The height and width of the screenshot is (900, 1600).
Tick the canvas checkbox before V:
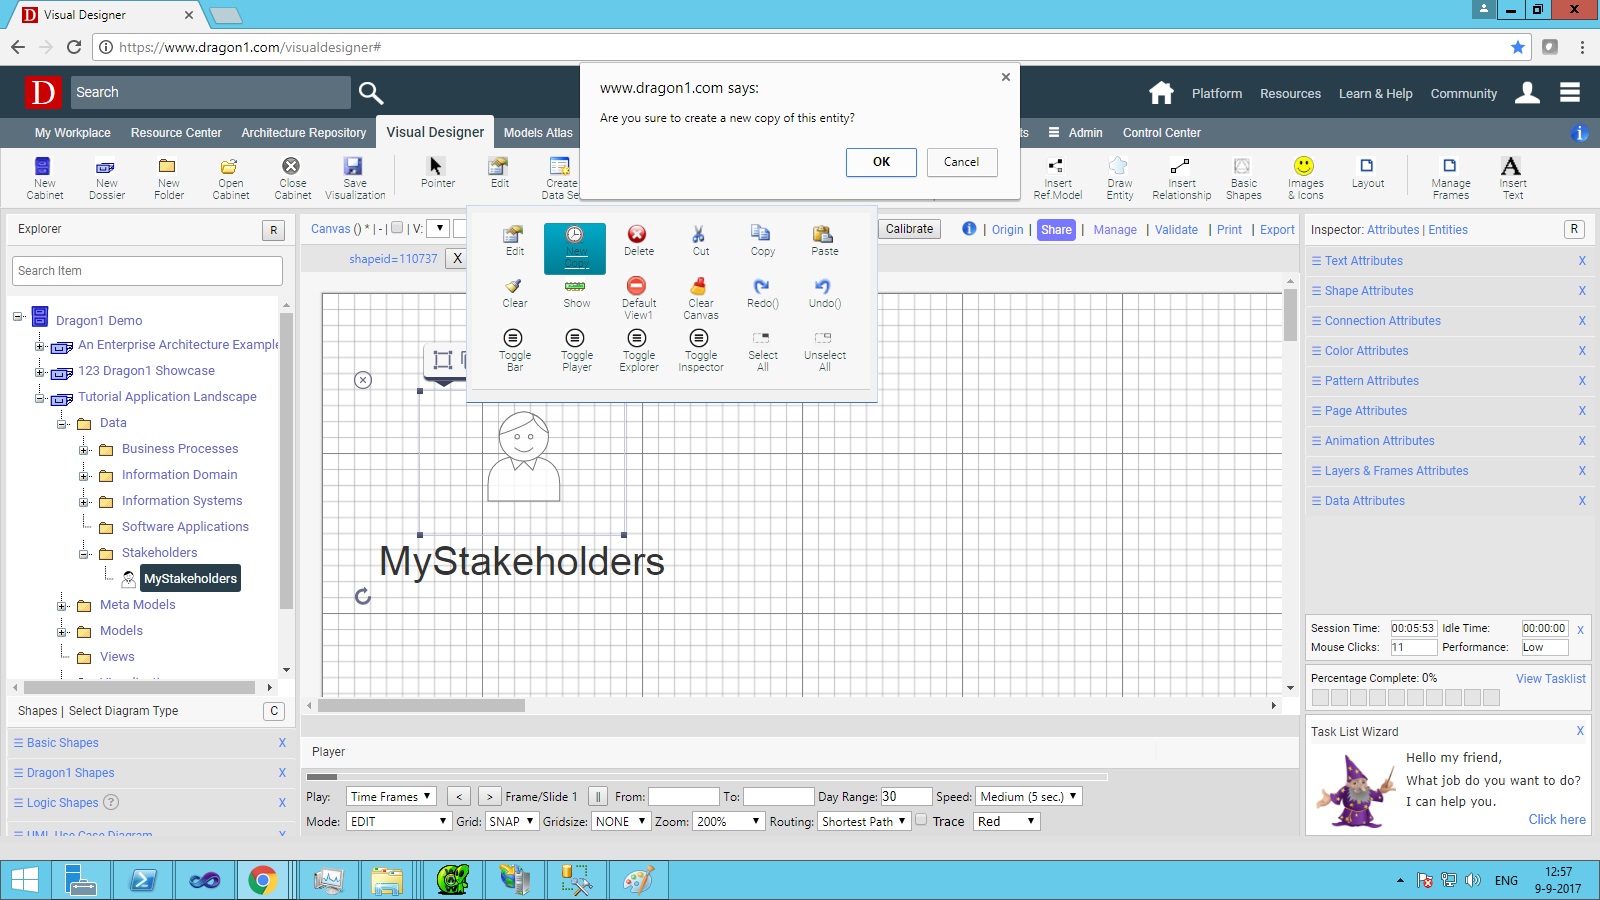[397, 228]
